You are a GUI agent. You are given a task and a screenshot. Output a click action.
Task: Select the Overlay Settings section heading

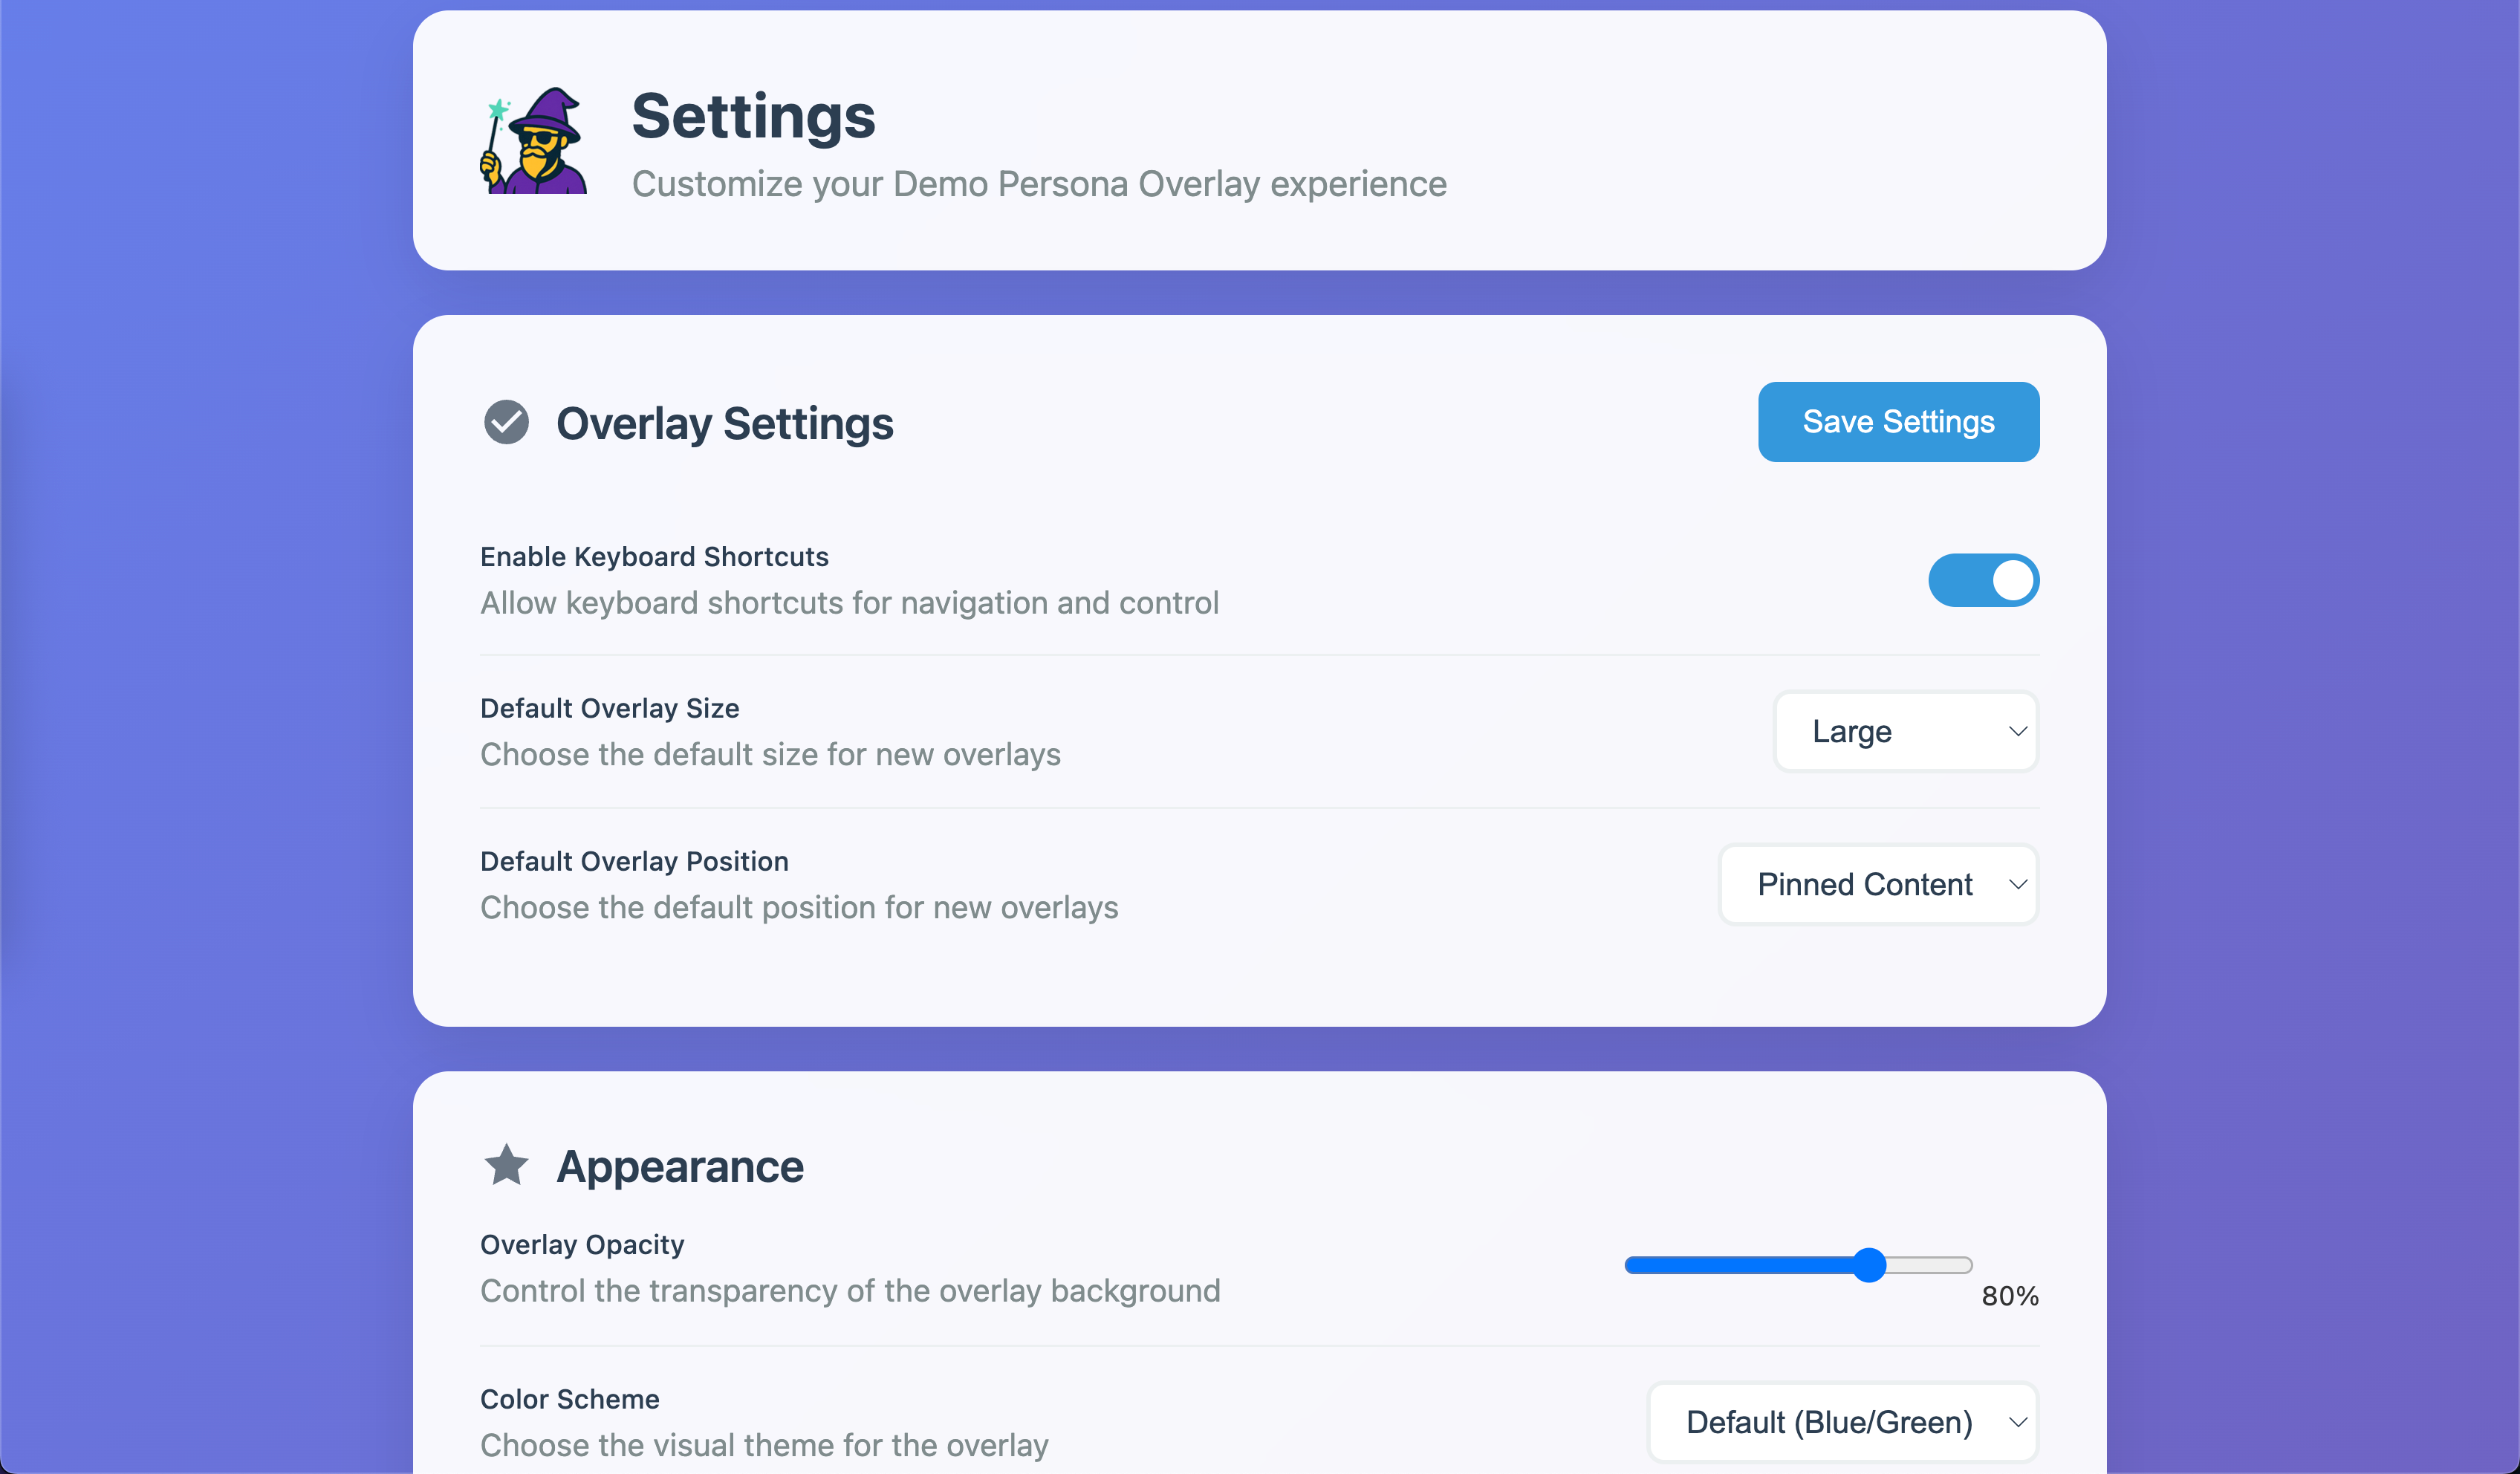coord(724,422)
